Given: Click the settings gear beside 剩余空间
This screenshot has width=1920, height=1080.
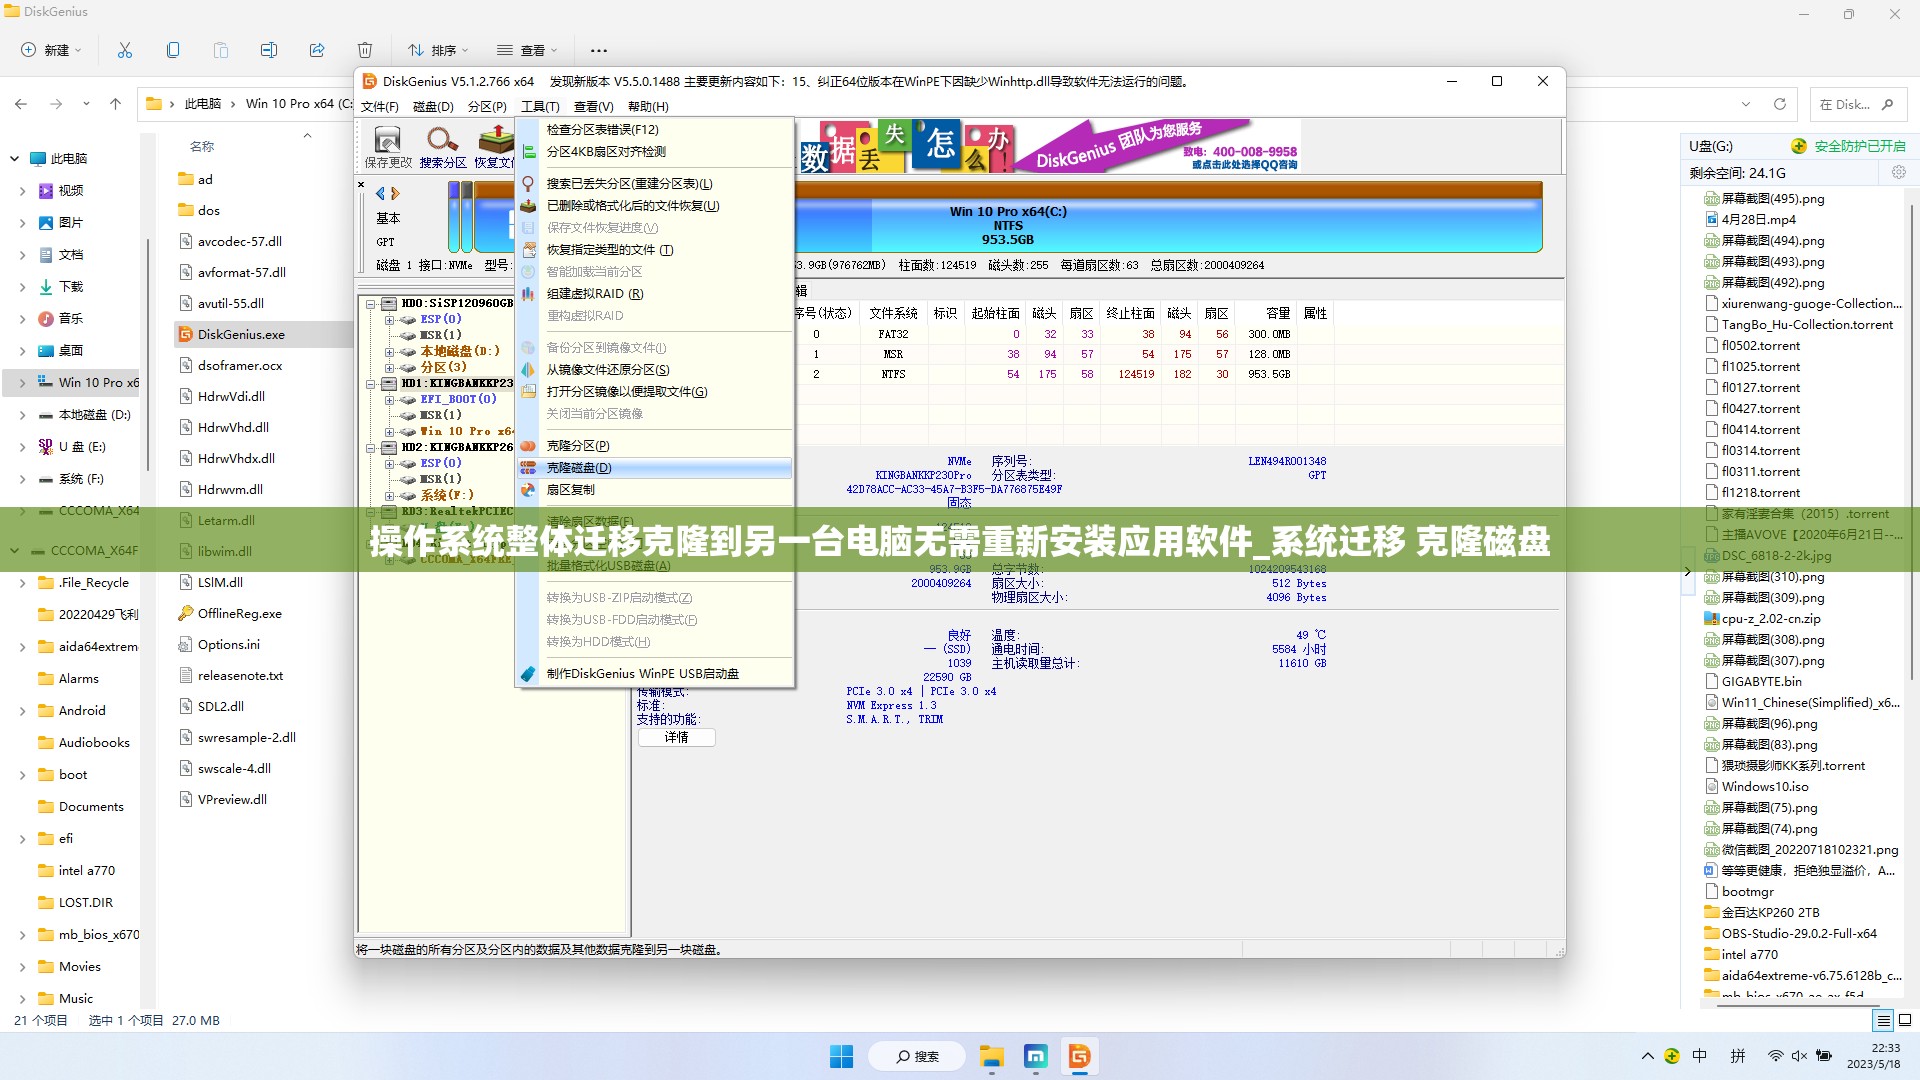Looking at the screenshot, I should pyautogui.click(x=1898, y=173).
